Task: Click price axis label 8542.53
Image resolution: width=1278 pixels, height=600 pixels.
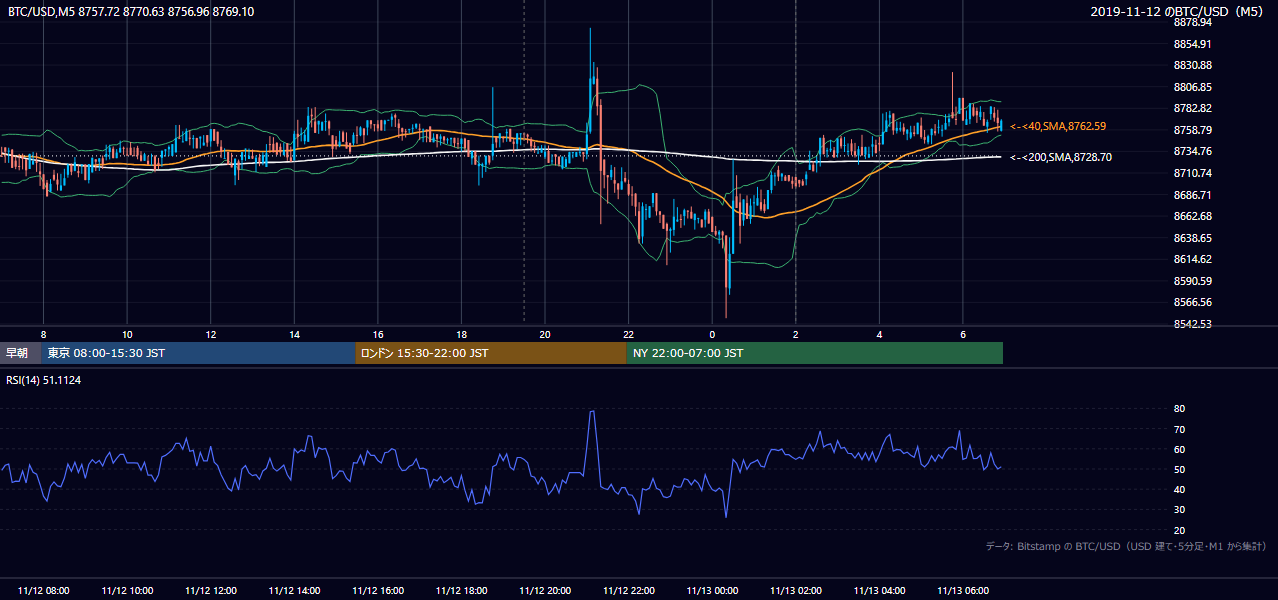Action: (x=1192, y=324)
